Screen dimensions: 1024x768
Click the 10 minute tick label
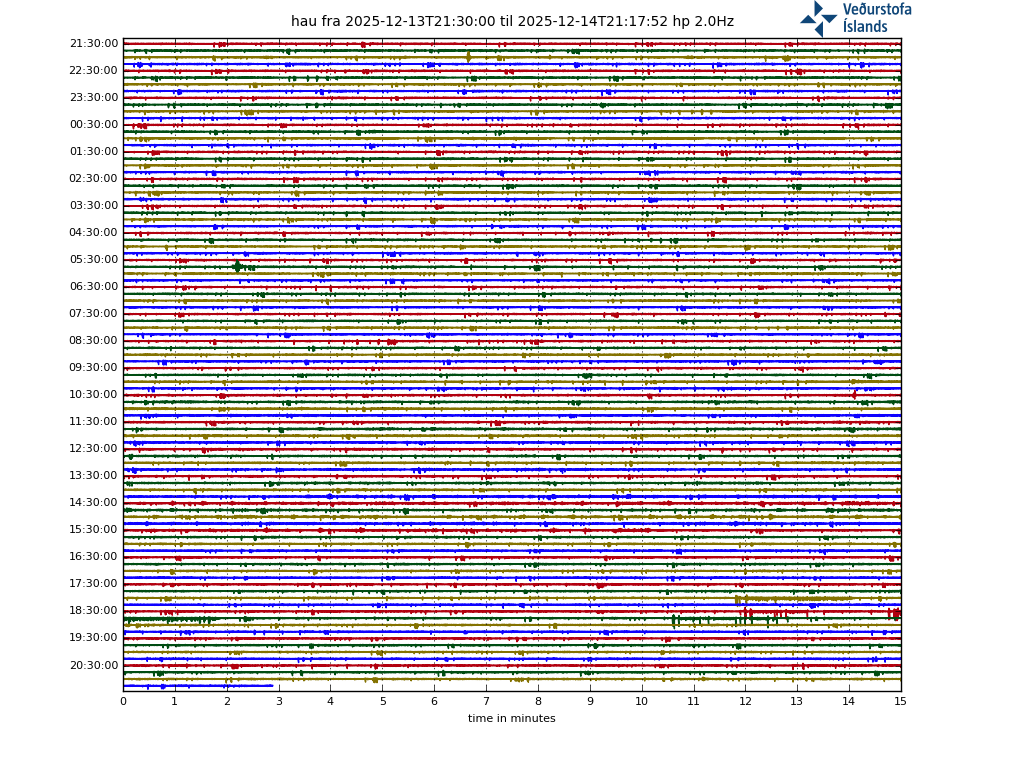click(641, 702)
